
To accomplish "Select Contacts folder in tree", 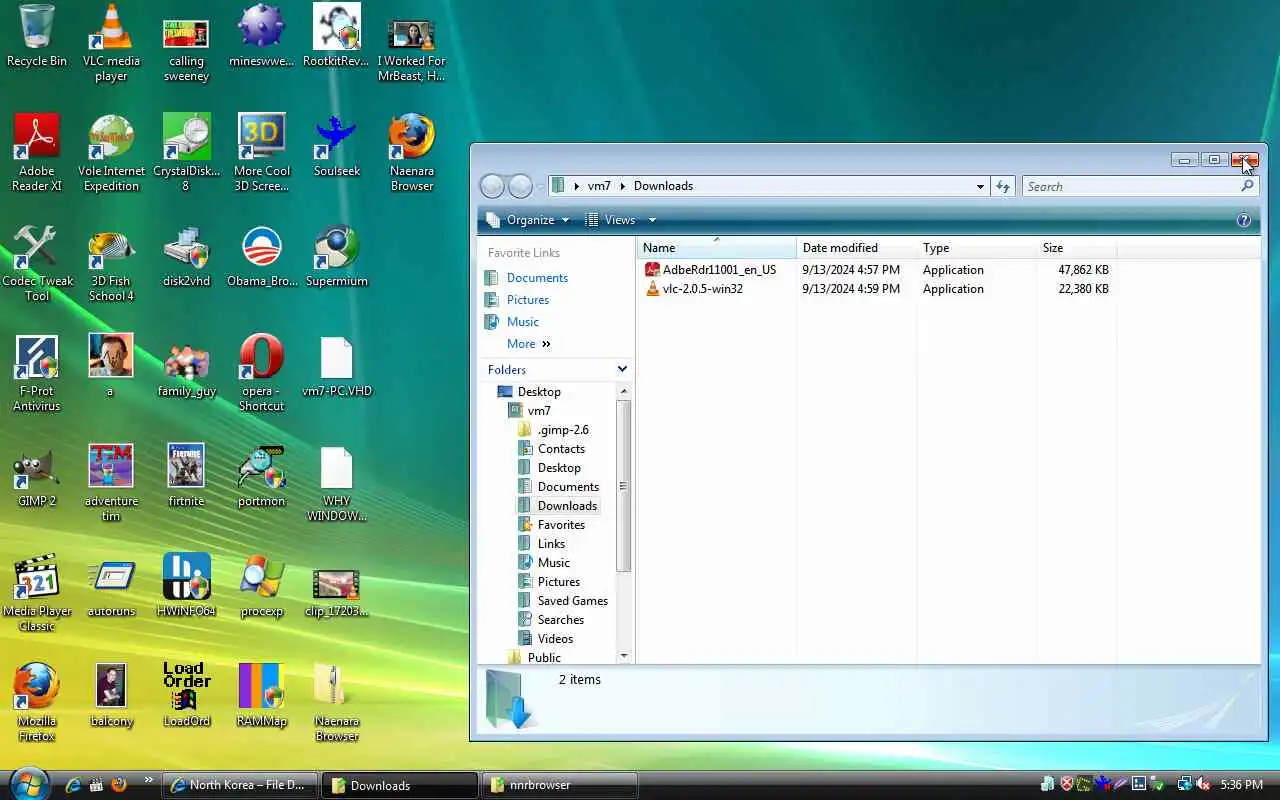I will pyautogui.click(x=551, y=449).
